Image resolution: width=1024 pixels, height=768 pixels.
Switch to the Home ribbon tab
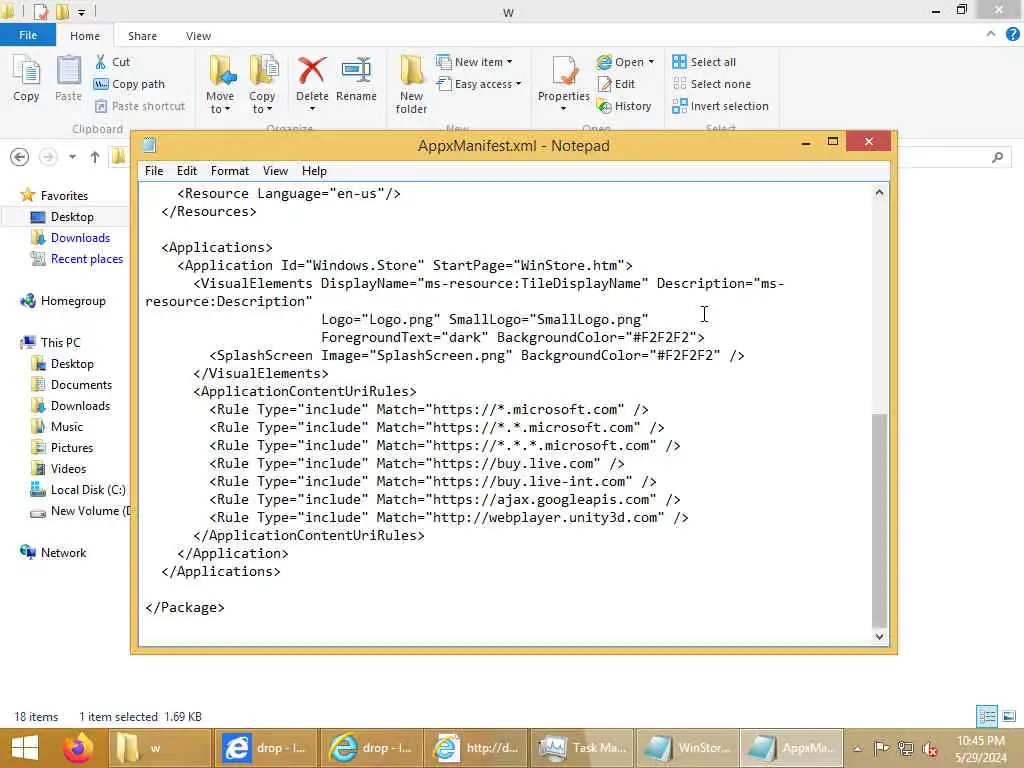85,36
